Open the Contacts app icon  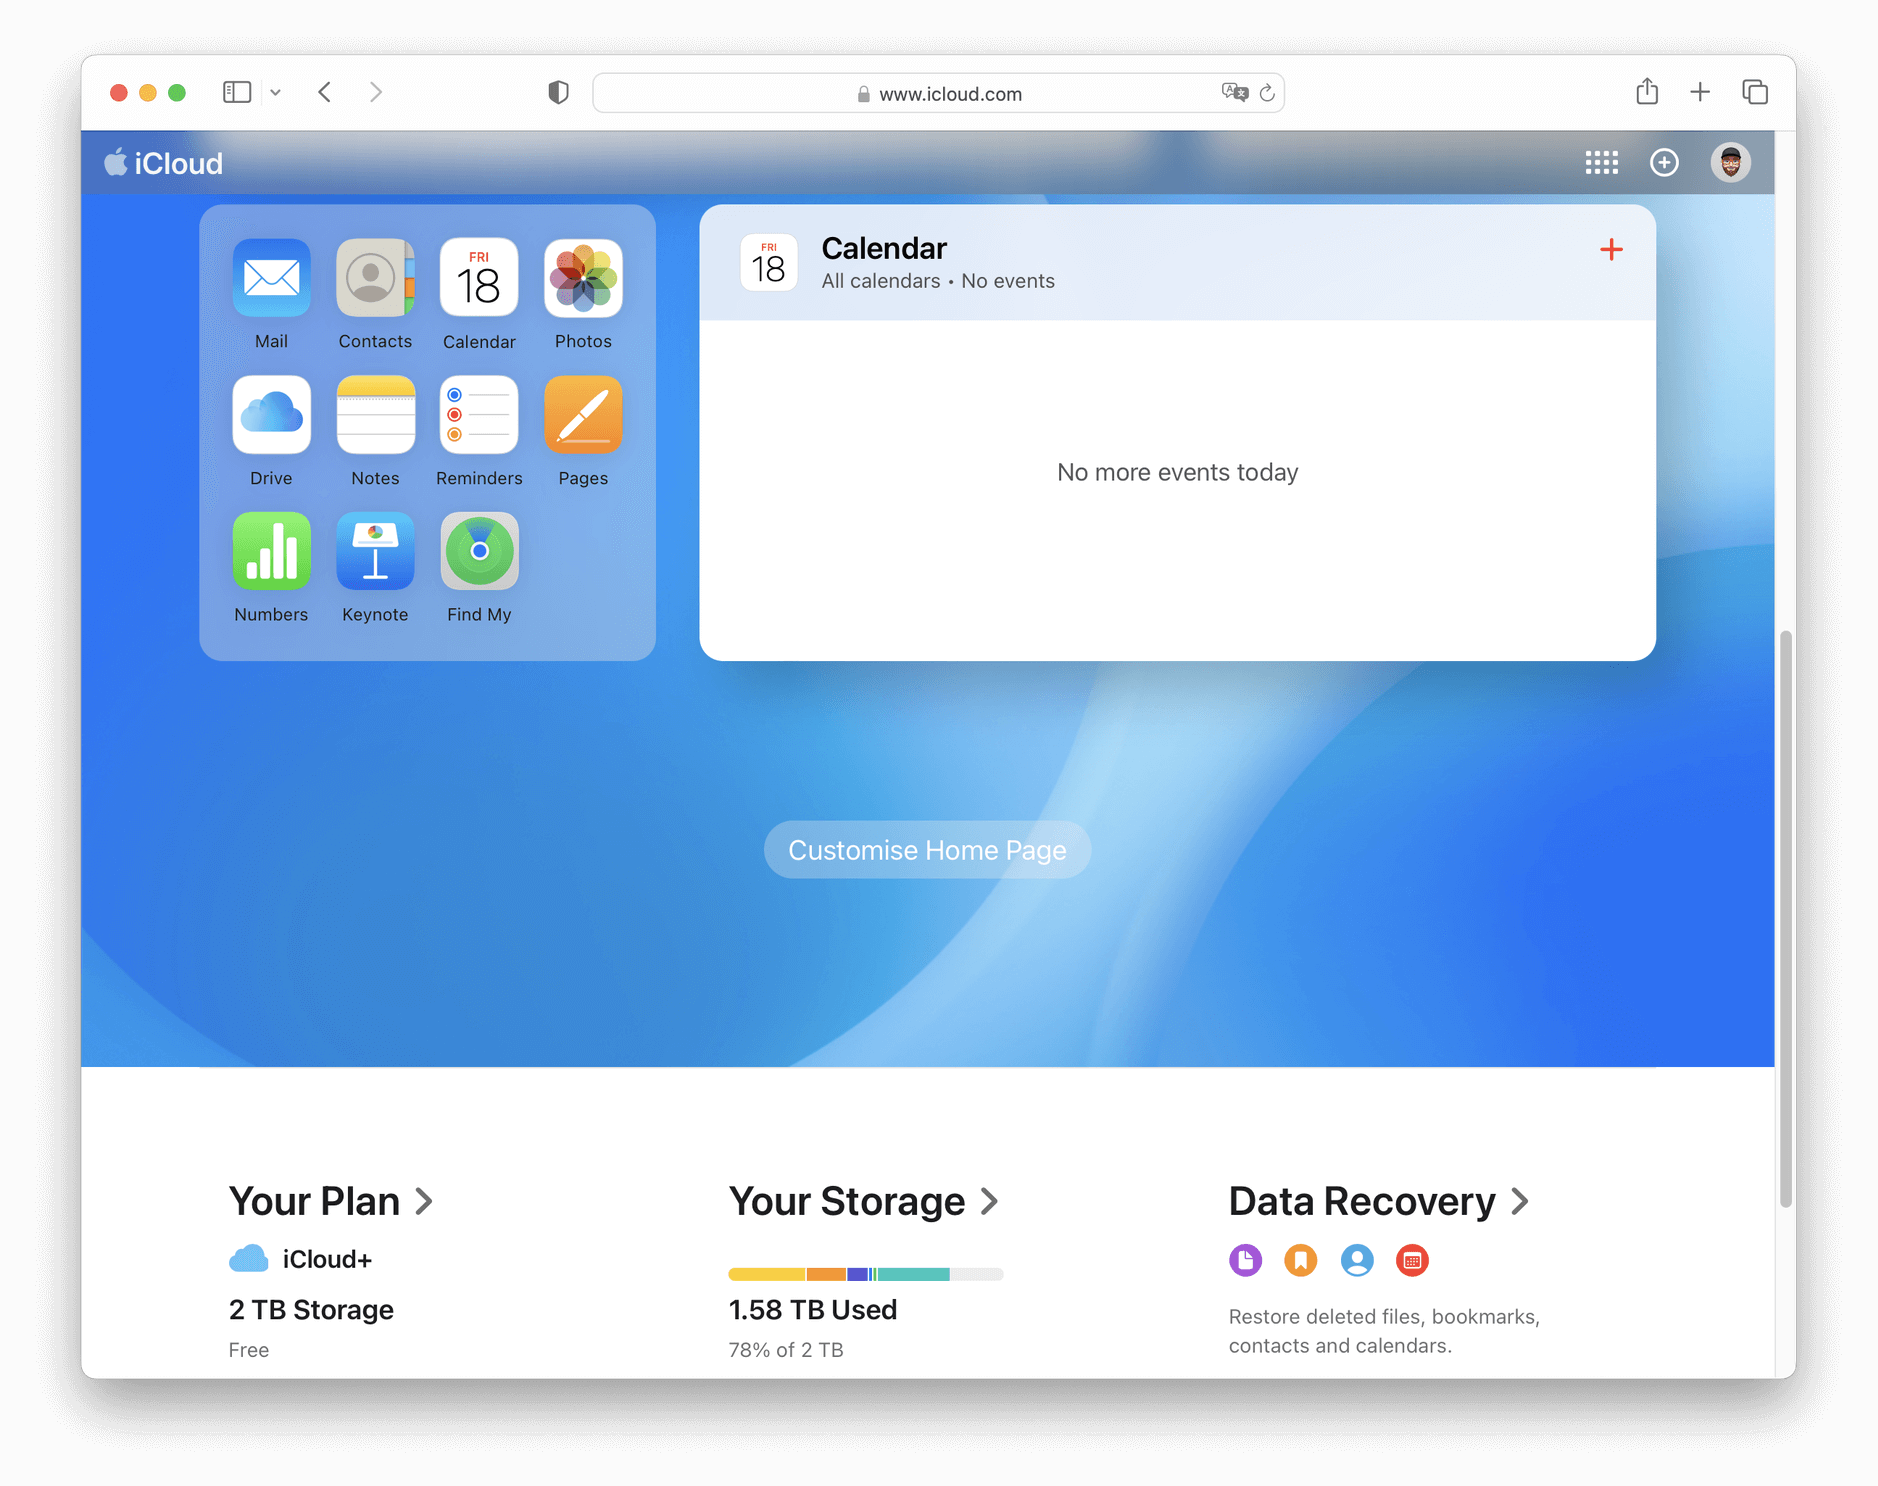click(375, 278)
